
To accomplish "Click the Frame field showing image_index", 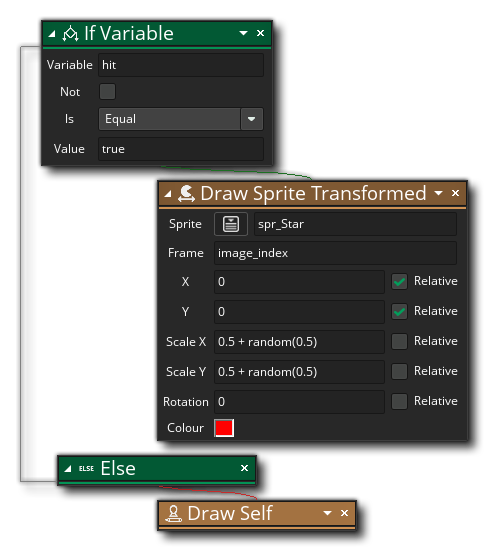I will tap(336, 253).
